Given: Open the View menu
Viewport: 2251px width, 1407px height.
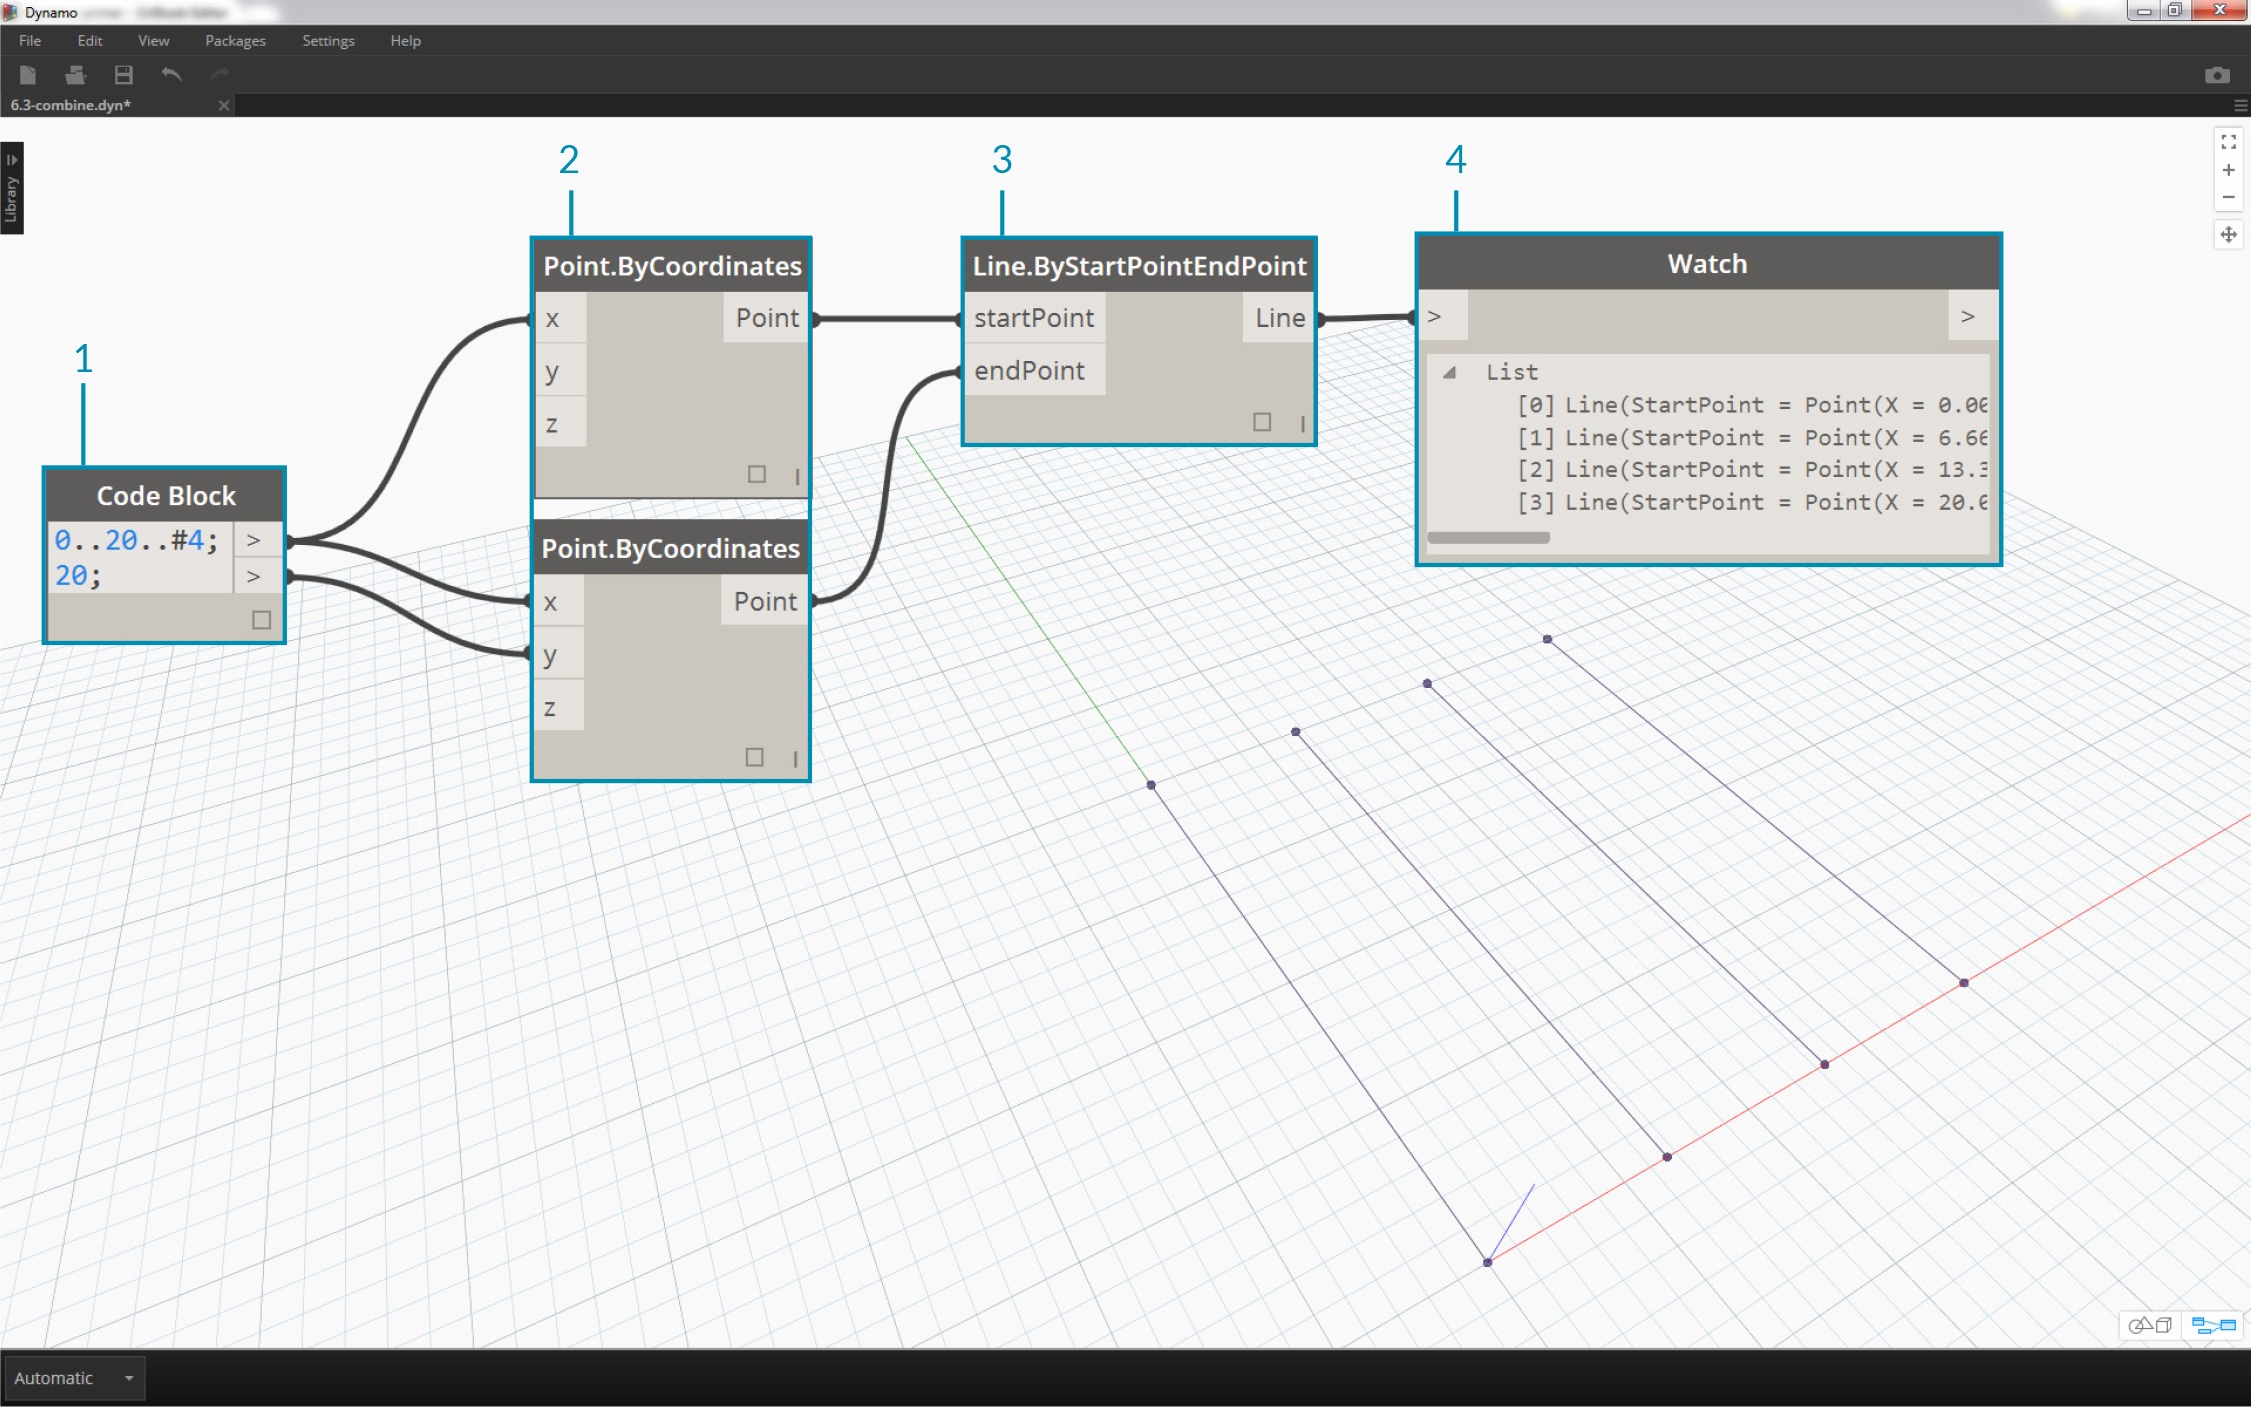Looking at the screenshot, I should (153, 41).
